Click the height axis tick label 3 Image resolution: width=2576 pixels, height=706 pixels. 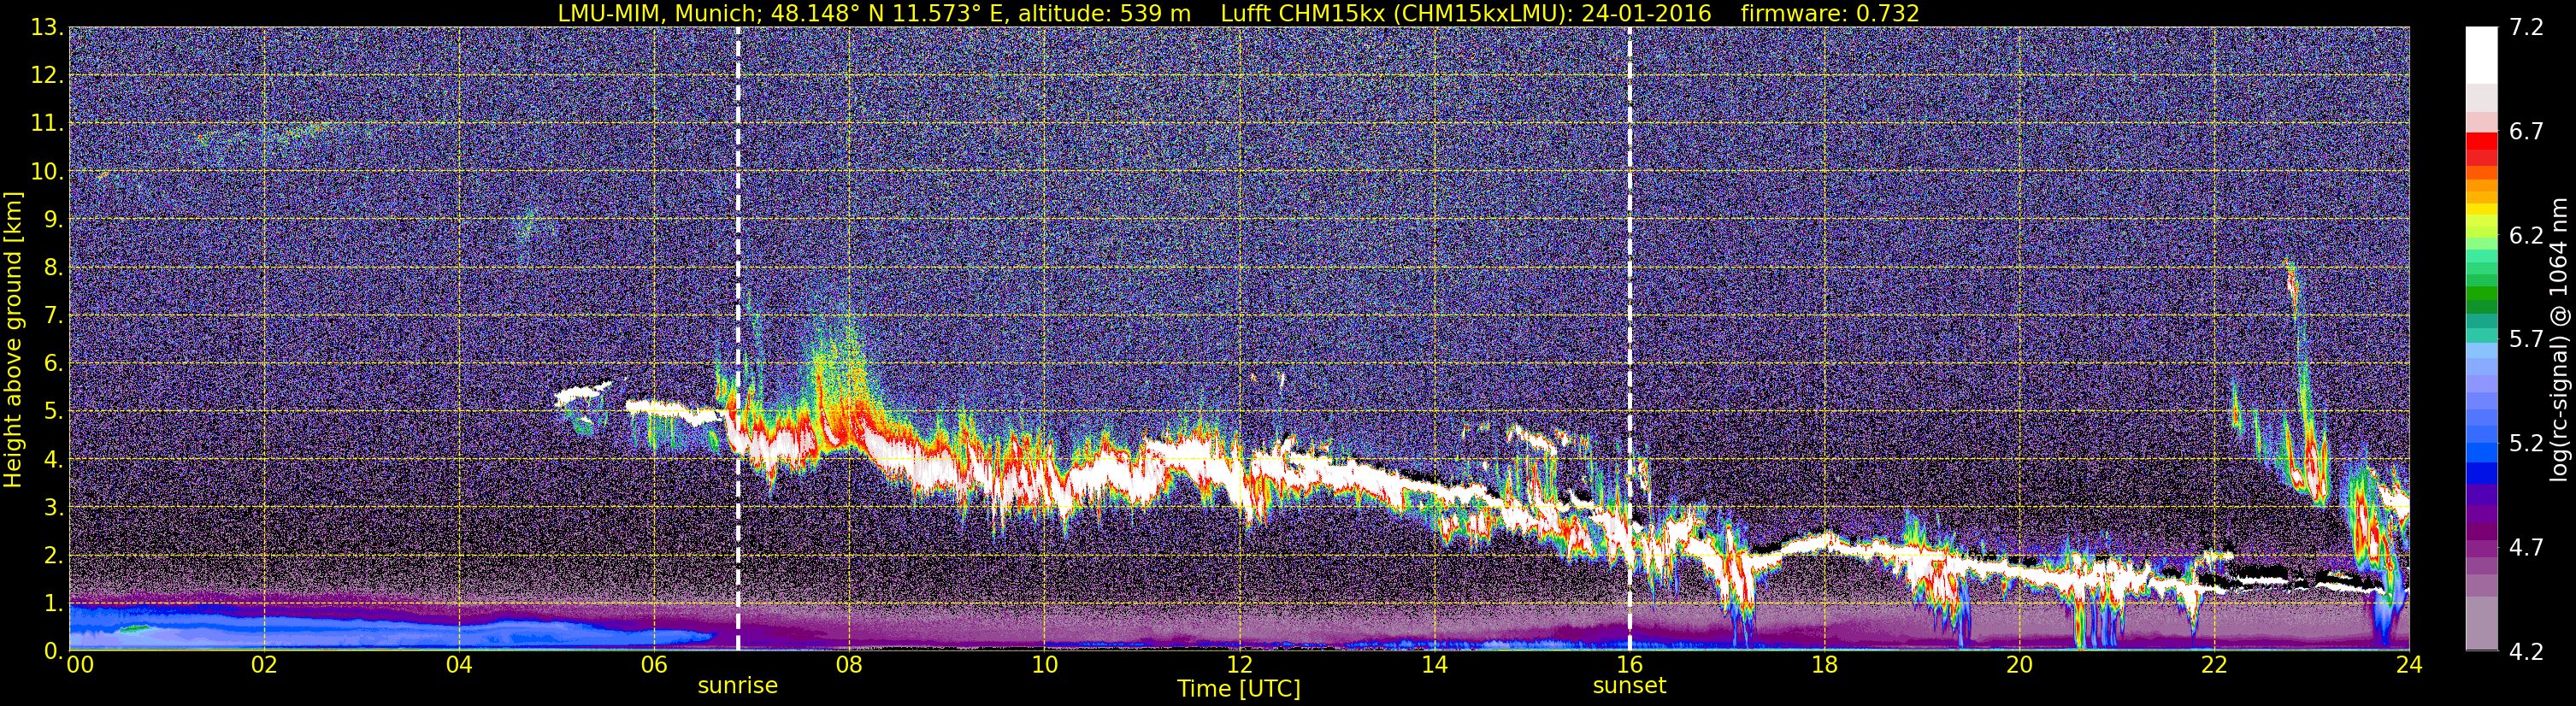52,508
